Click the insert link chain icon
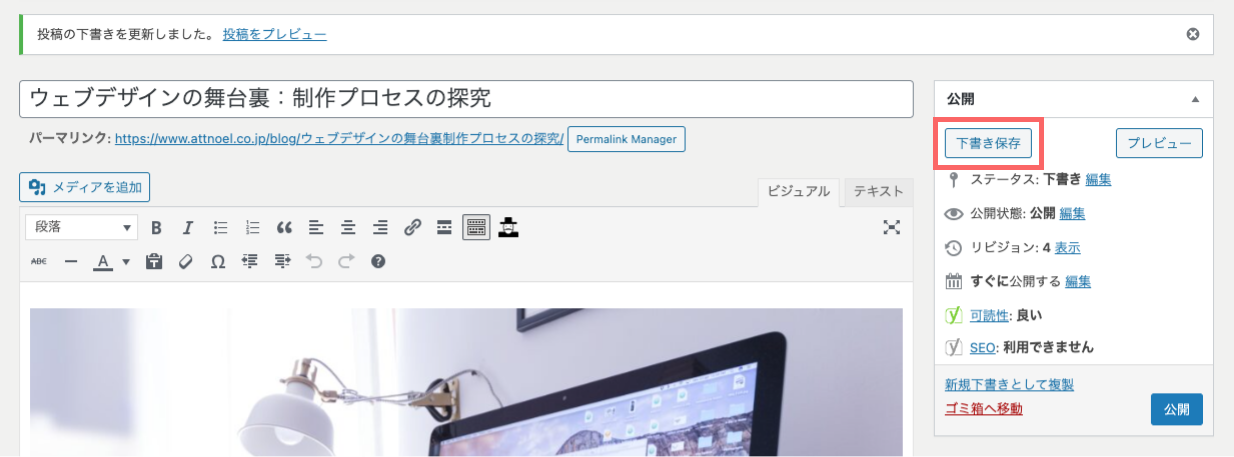Screen dimensions: 1234x457 412,228
